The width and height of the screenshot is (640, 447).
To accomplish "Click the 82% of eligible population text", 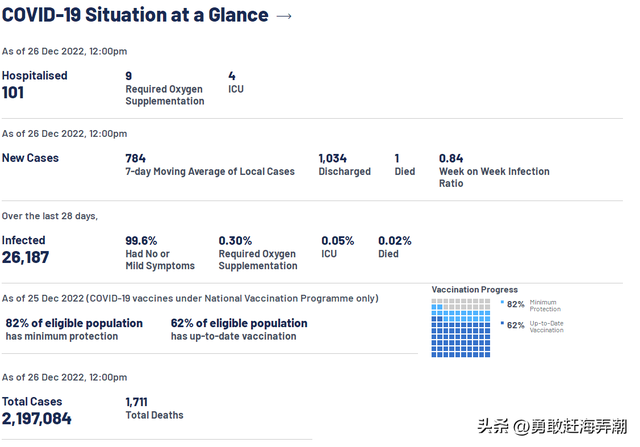I will click(x=74, y=324).
